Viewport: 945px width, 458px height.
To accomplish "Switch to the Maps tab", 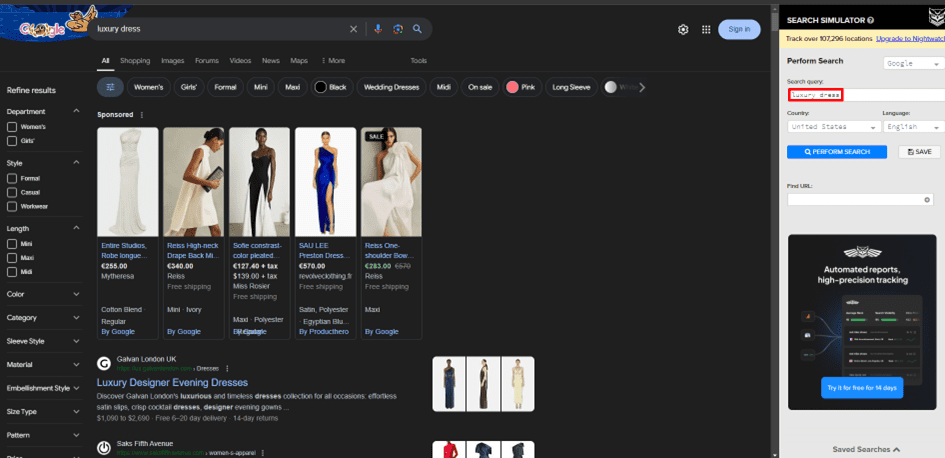I will 299,61.
